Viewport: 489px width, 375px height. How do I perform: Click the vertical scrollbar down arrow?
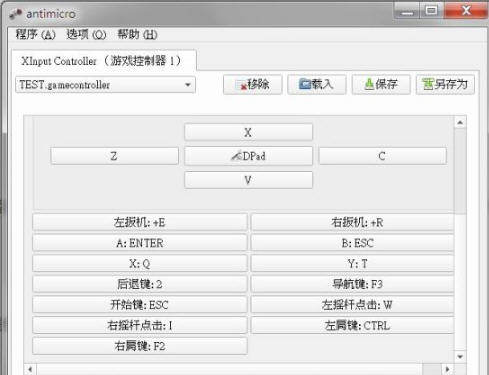(x=460, y=357)
